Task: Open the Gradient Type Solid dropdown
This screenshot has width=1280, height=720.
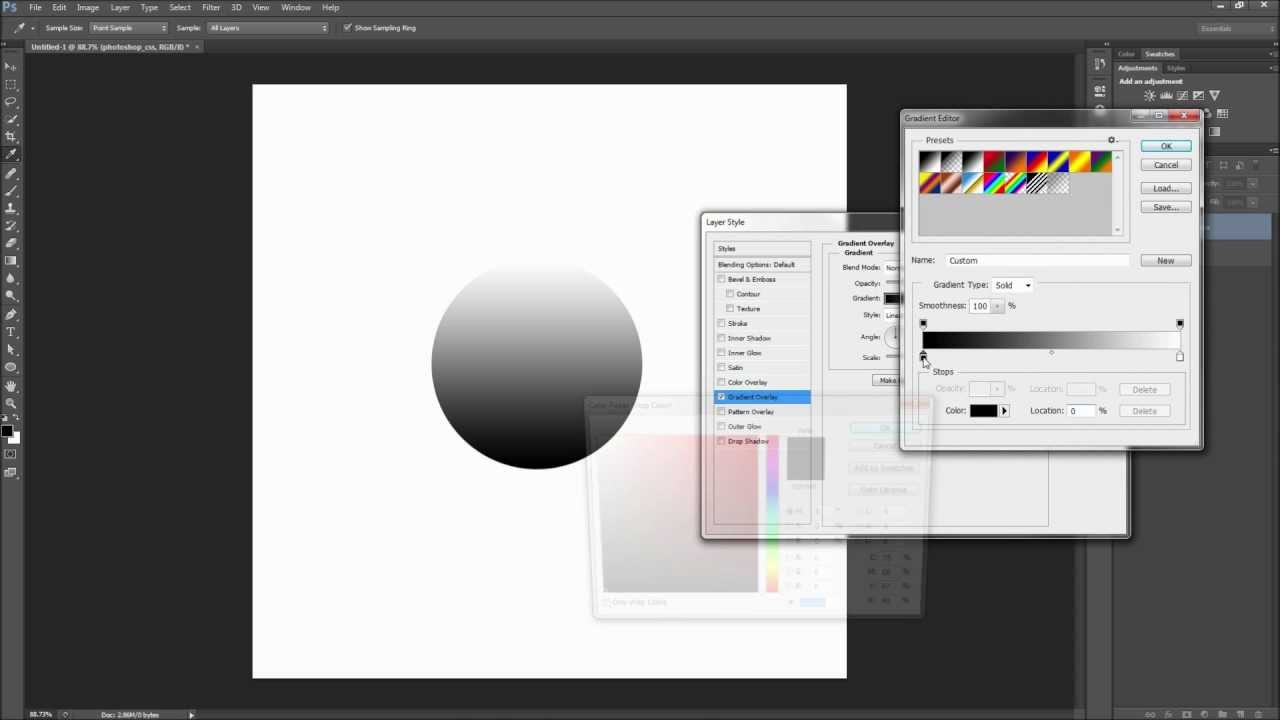Action: click(x=1012, y=285)
